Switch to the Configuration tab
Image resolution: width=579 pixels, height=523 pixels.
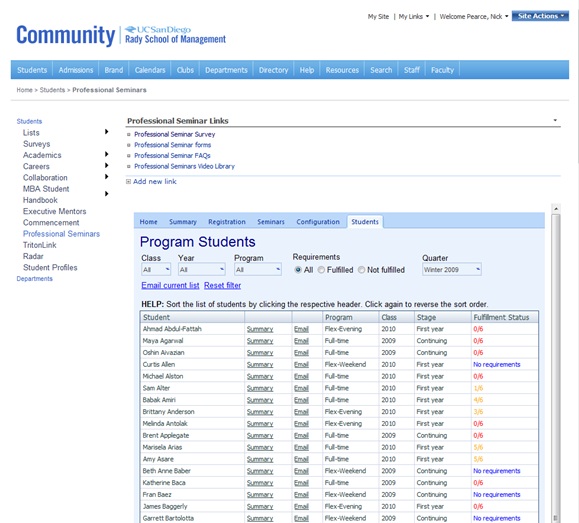pyautogui.click(x=318, y=222)
